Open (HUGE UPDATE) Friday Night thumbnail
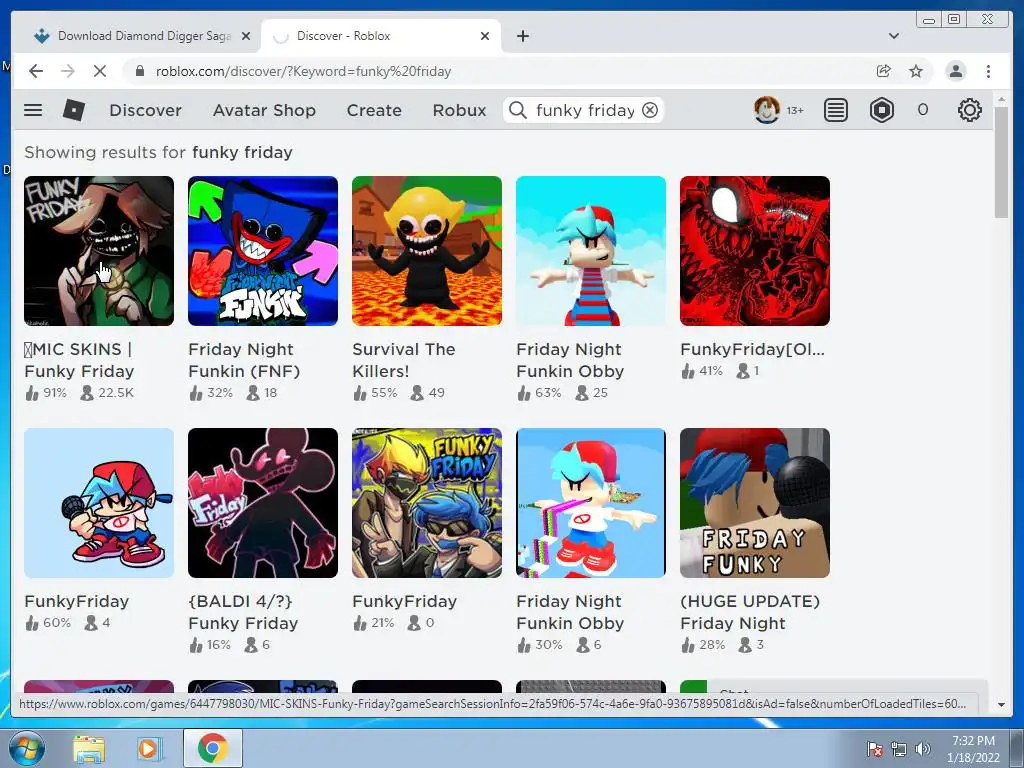This screenshot has height=768, width=1024. coord(755,503)
